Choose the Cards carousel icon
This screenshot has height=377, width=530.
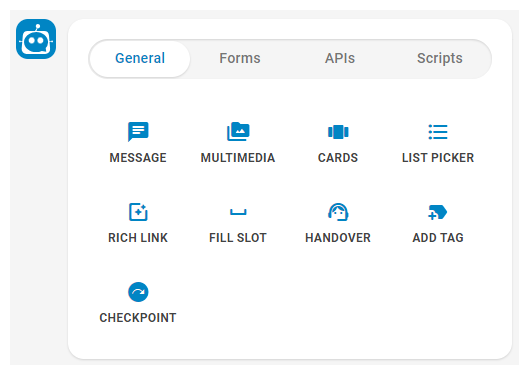[x=338, y=132]
